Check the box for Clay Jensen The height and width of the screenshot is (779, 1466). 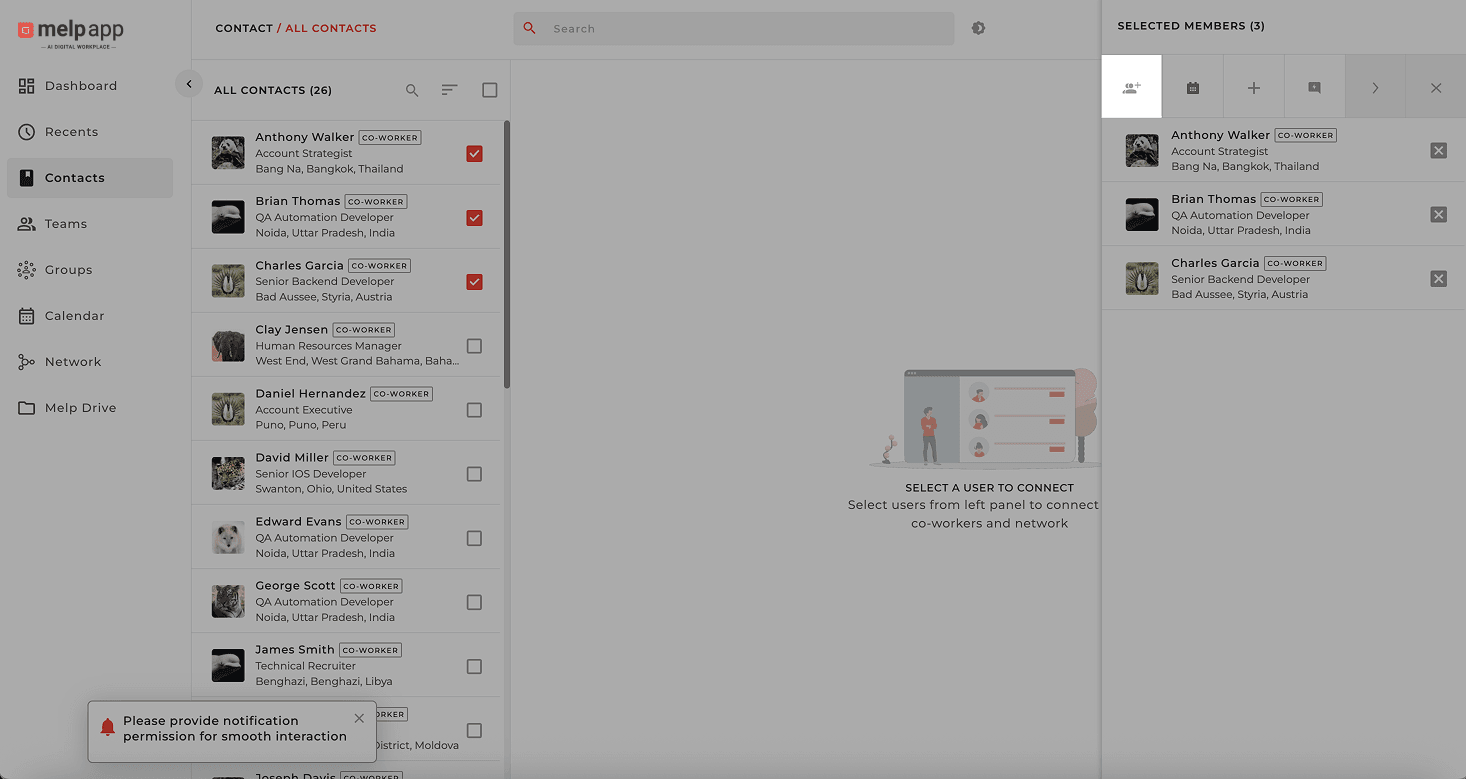click(x=474, y=346)
